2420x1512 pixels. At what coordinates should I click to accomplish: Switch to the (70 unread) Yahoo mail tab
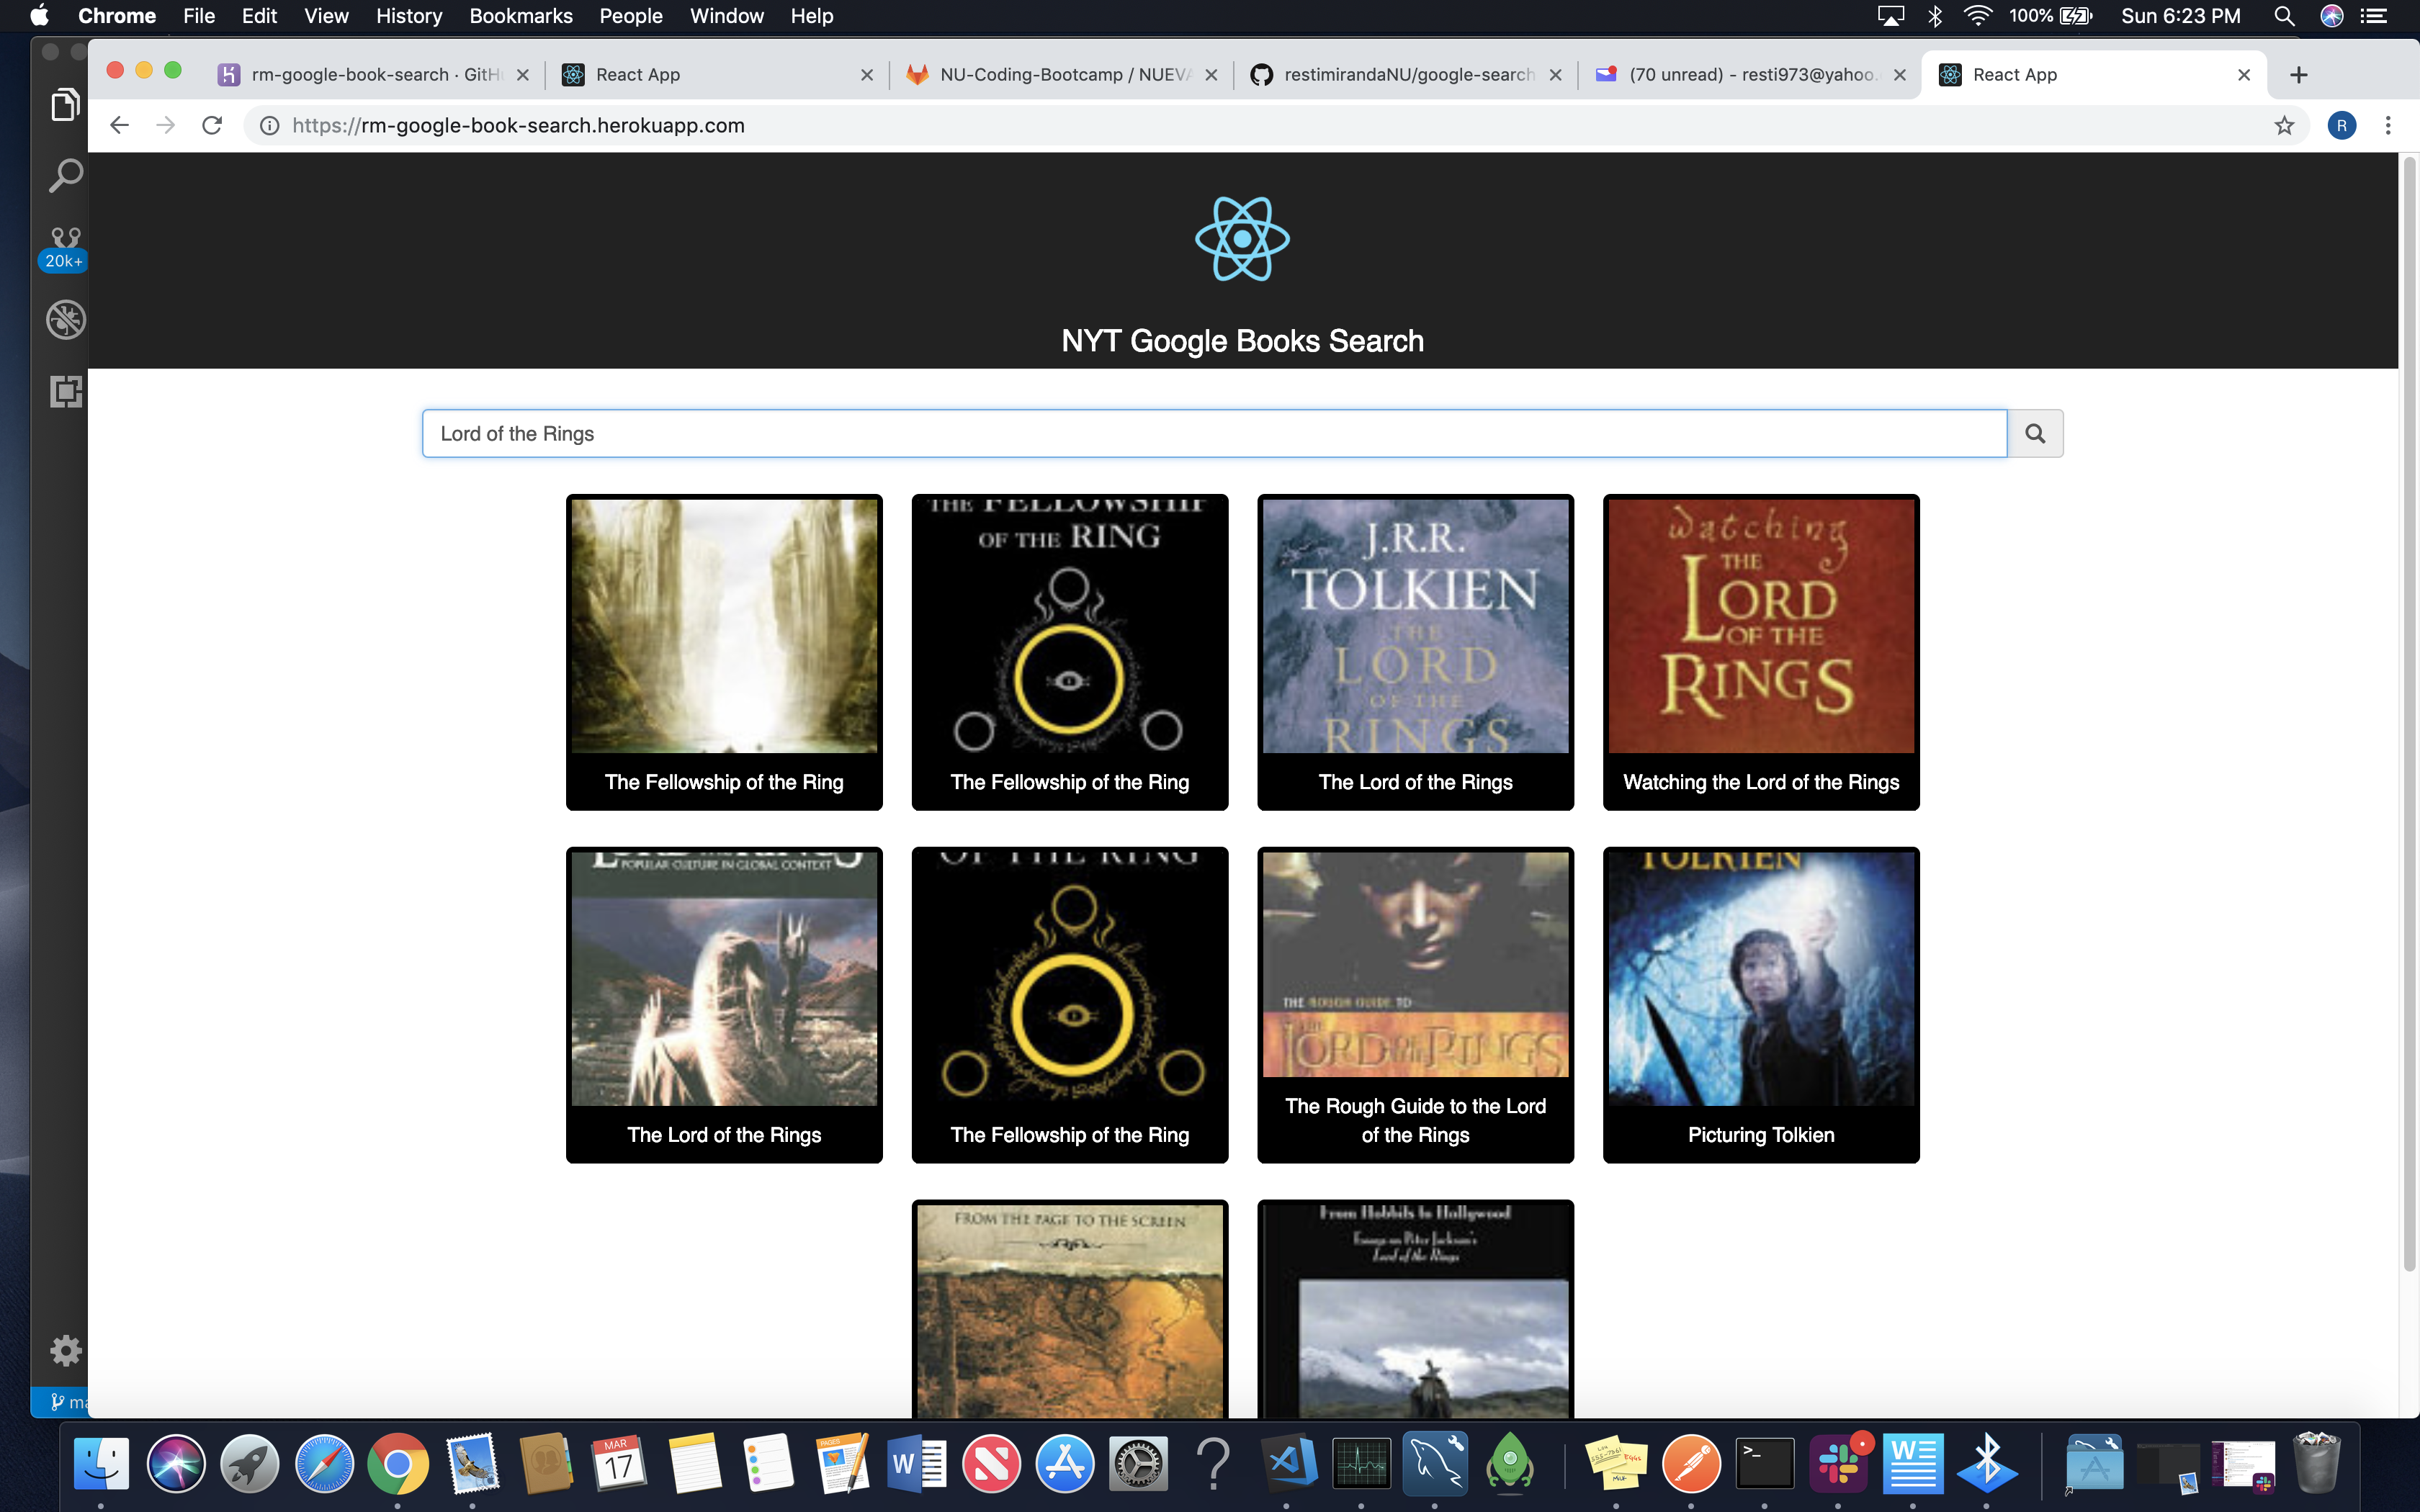1750,75
